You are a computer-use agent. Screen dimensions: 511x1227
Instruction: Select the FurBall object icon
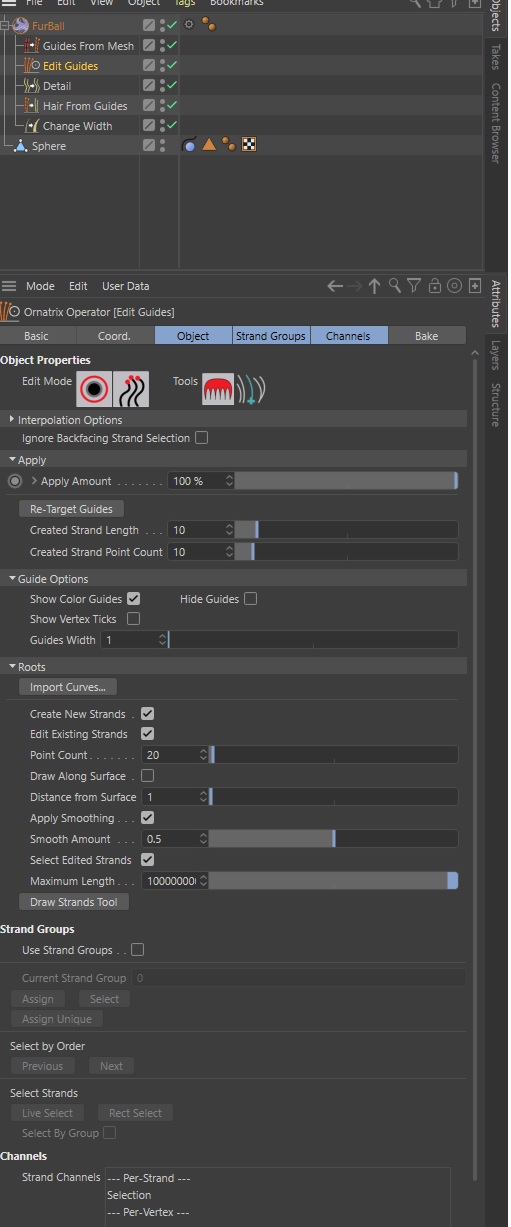click(20, 25)
